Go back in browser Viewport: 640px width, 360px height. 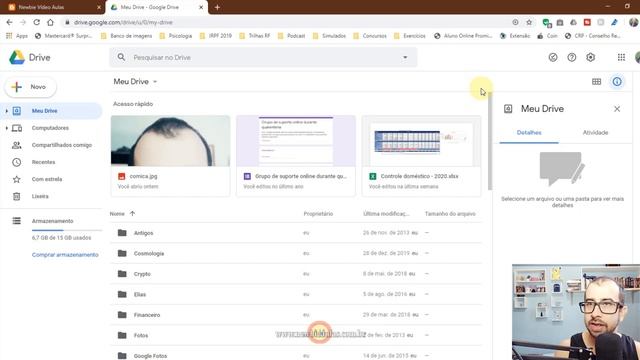[x=9, y=22]
